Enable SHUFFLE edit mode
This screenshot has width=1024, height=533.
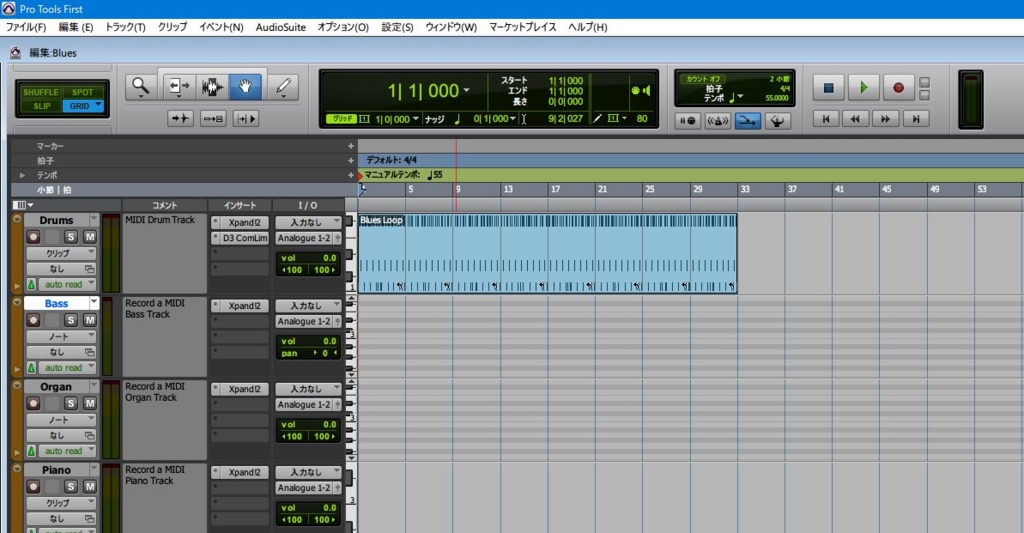coord(40,92)
